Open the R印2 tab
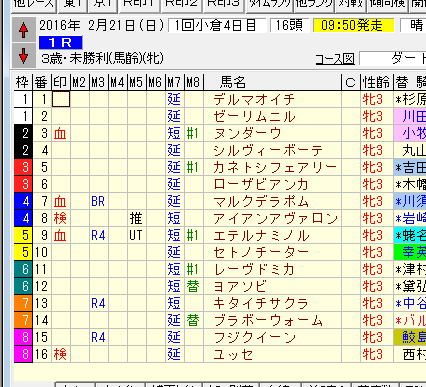 coord(181,5)
